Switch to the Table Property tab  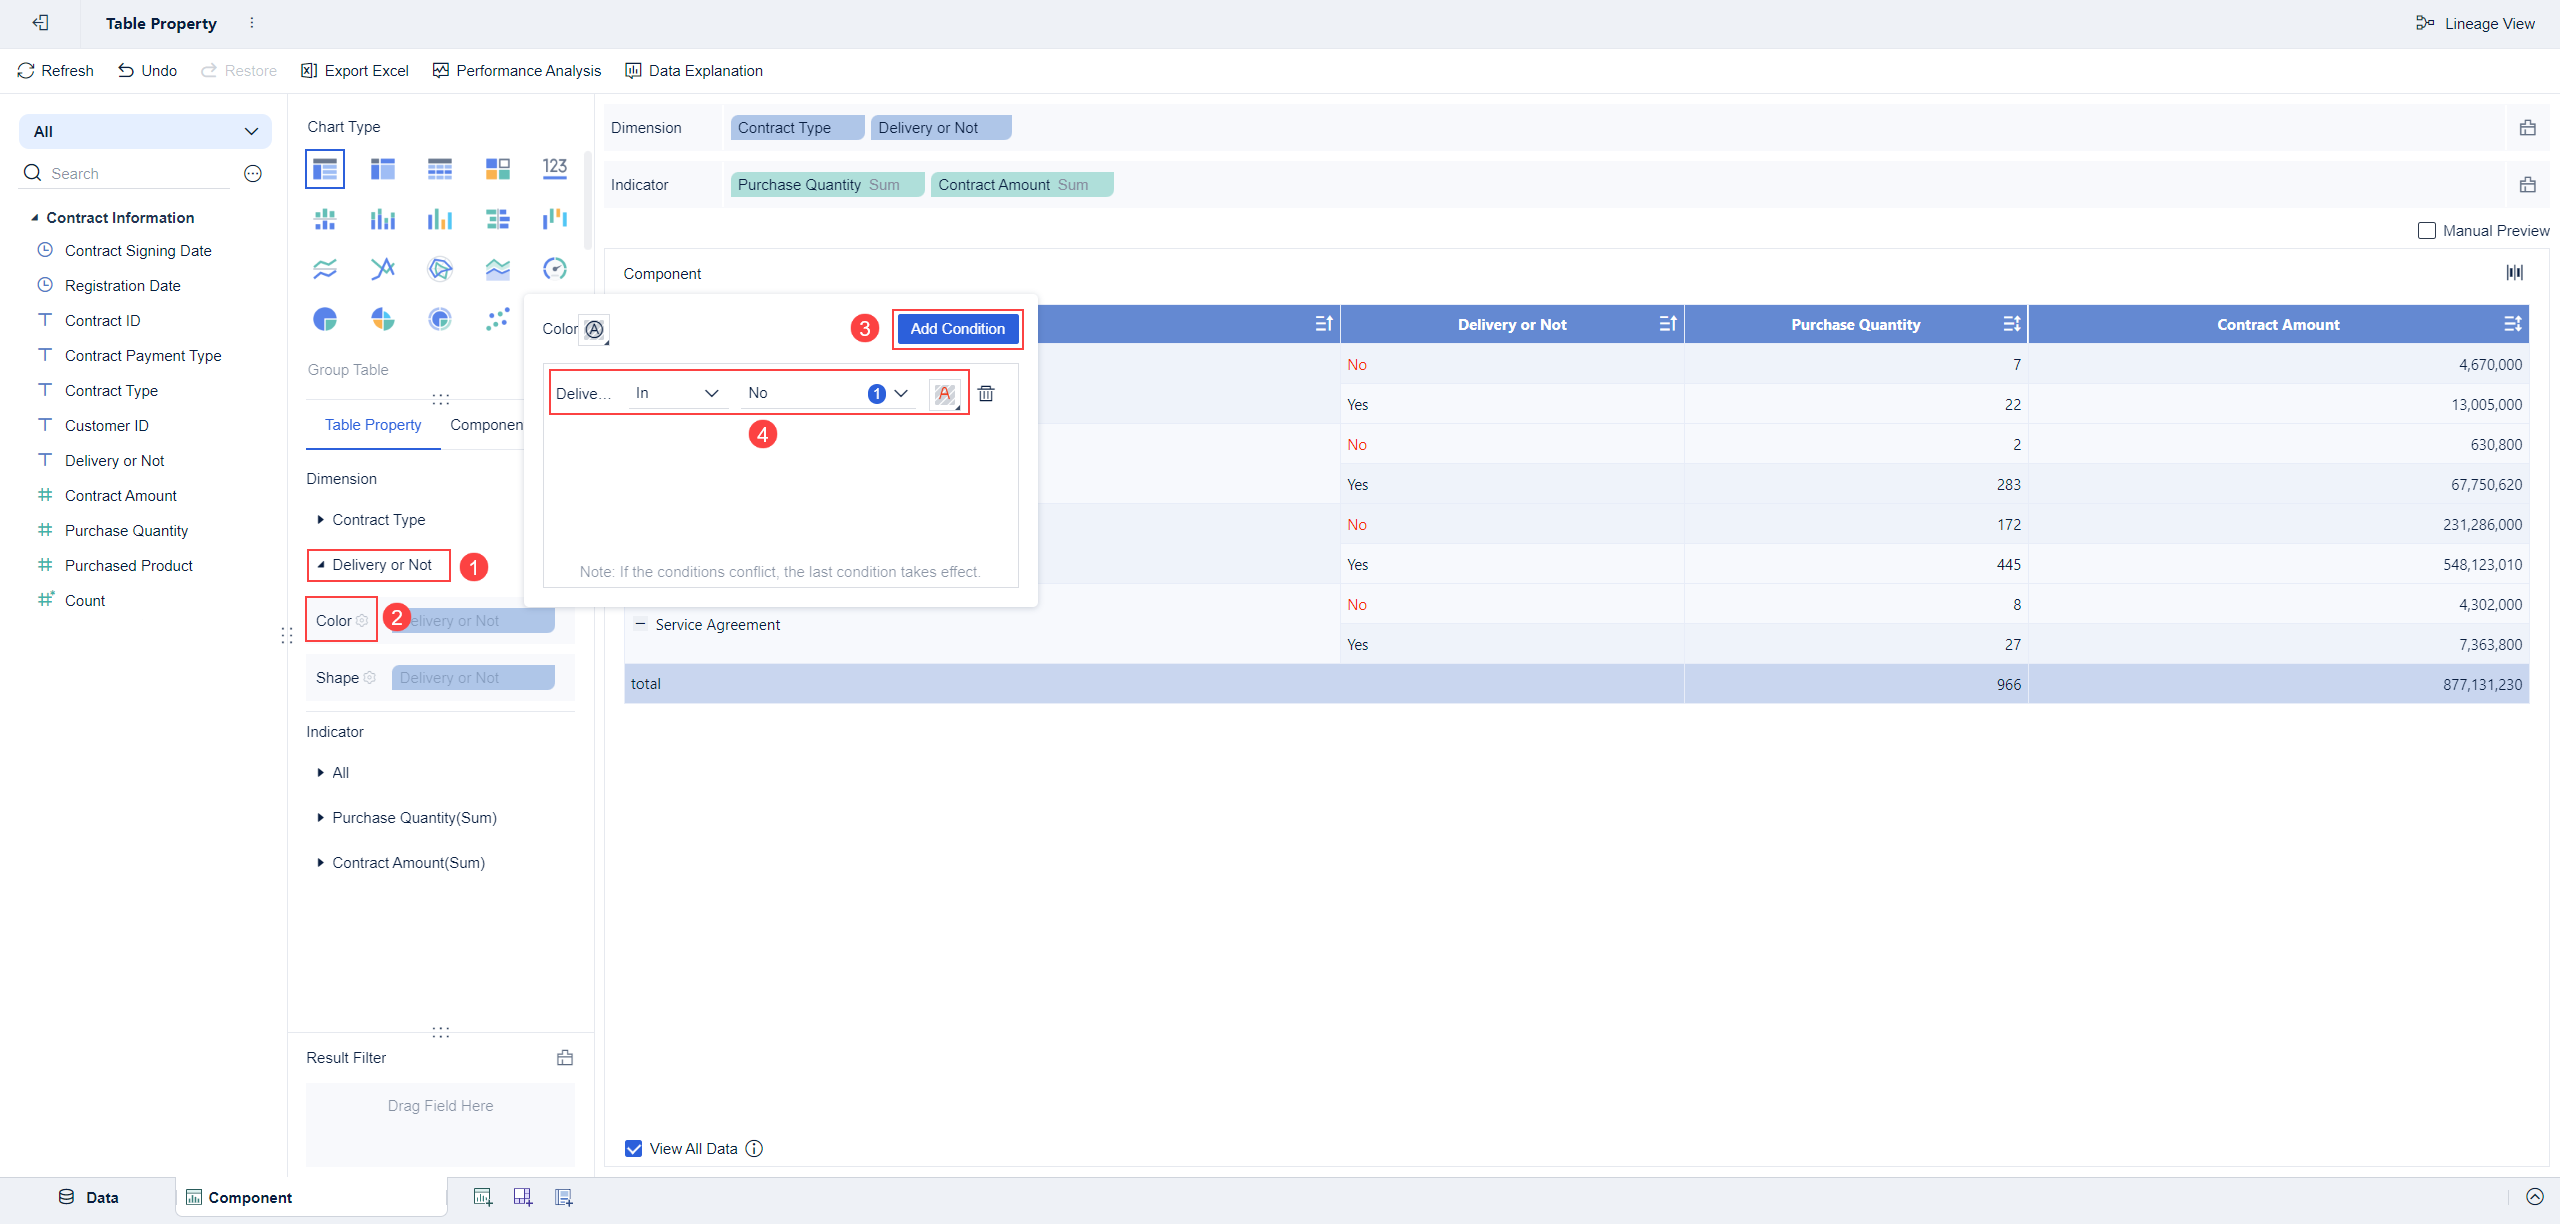point(373,425)
